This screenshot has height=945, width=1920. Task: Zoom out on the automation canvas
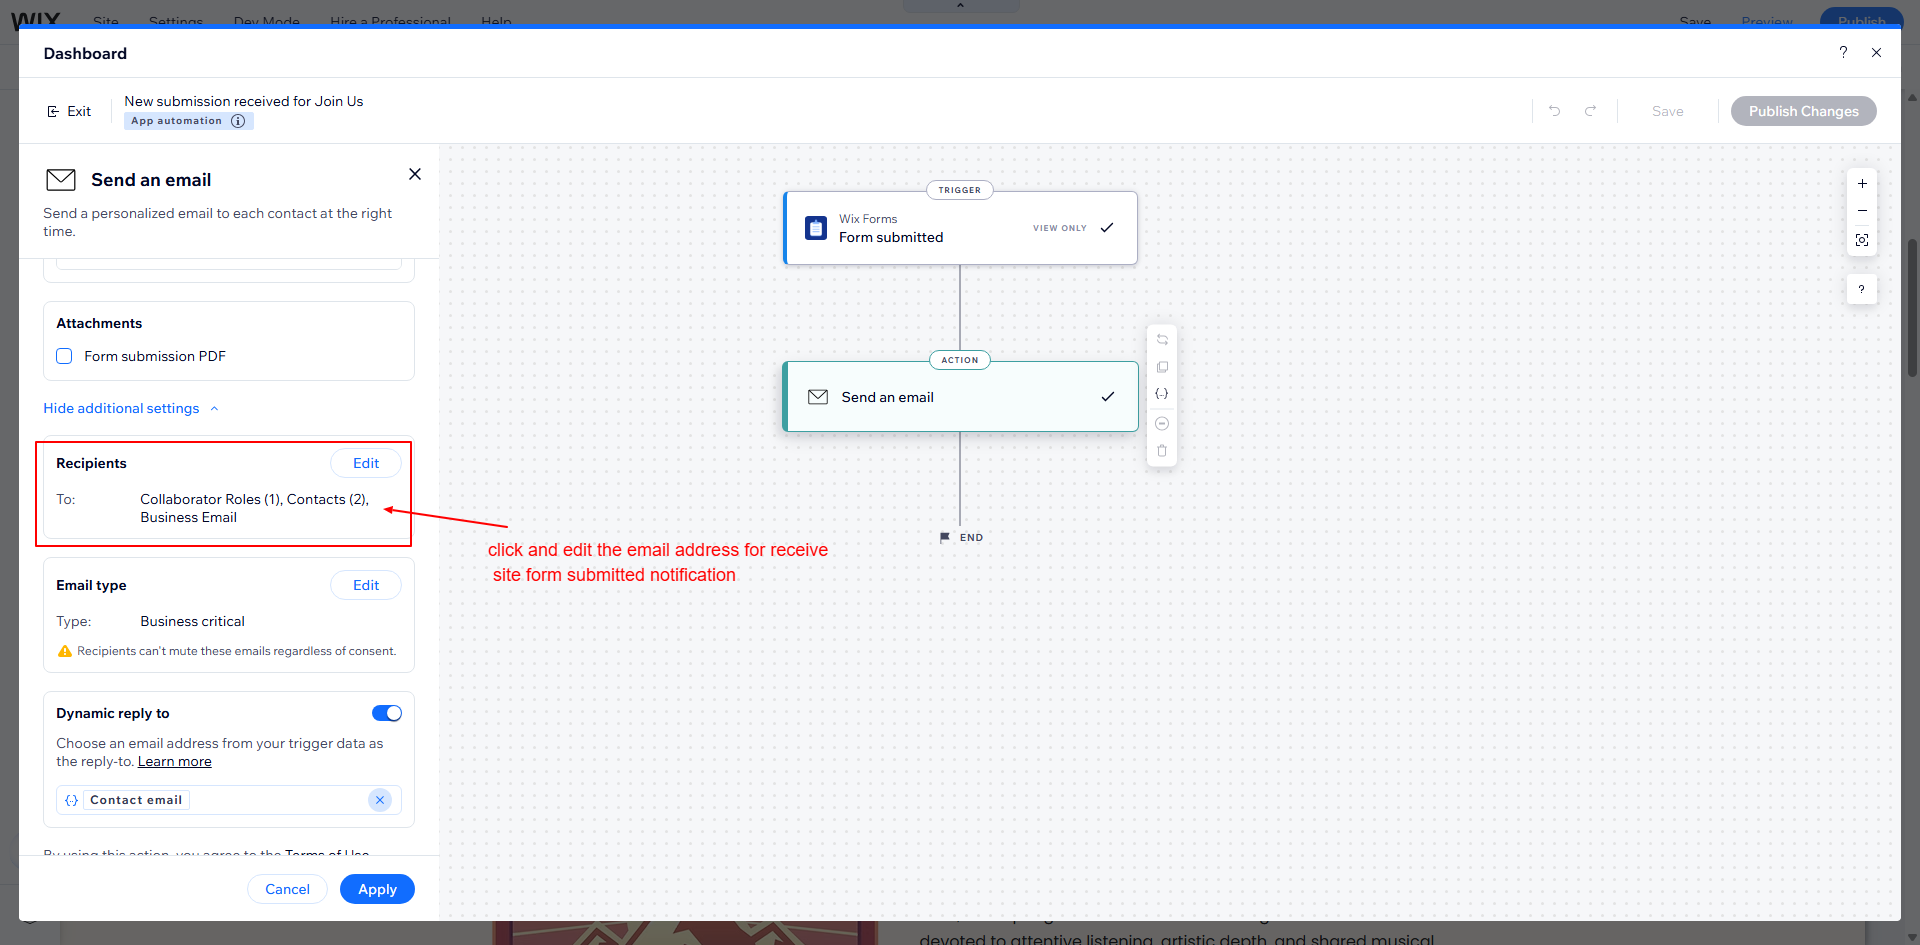point(1862,211)
